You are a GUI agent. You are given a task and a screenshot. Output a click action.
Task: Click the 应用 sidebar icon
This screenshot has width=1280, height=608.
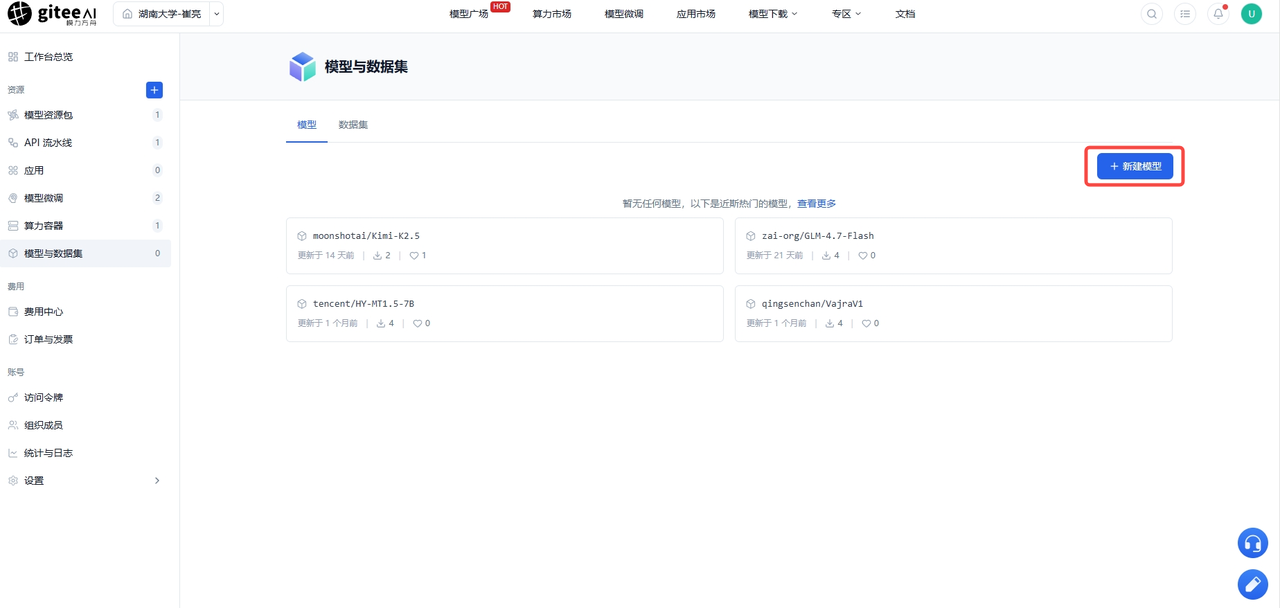pyautogui.click(x=13, y=171)
